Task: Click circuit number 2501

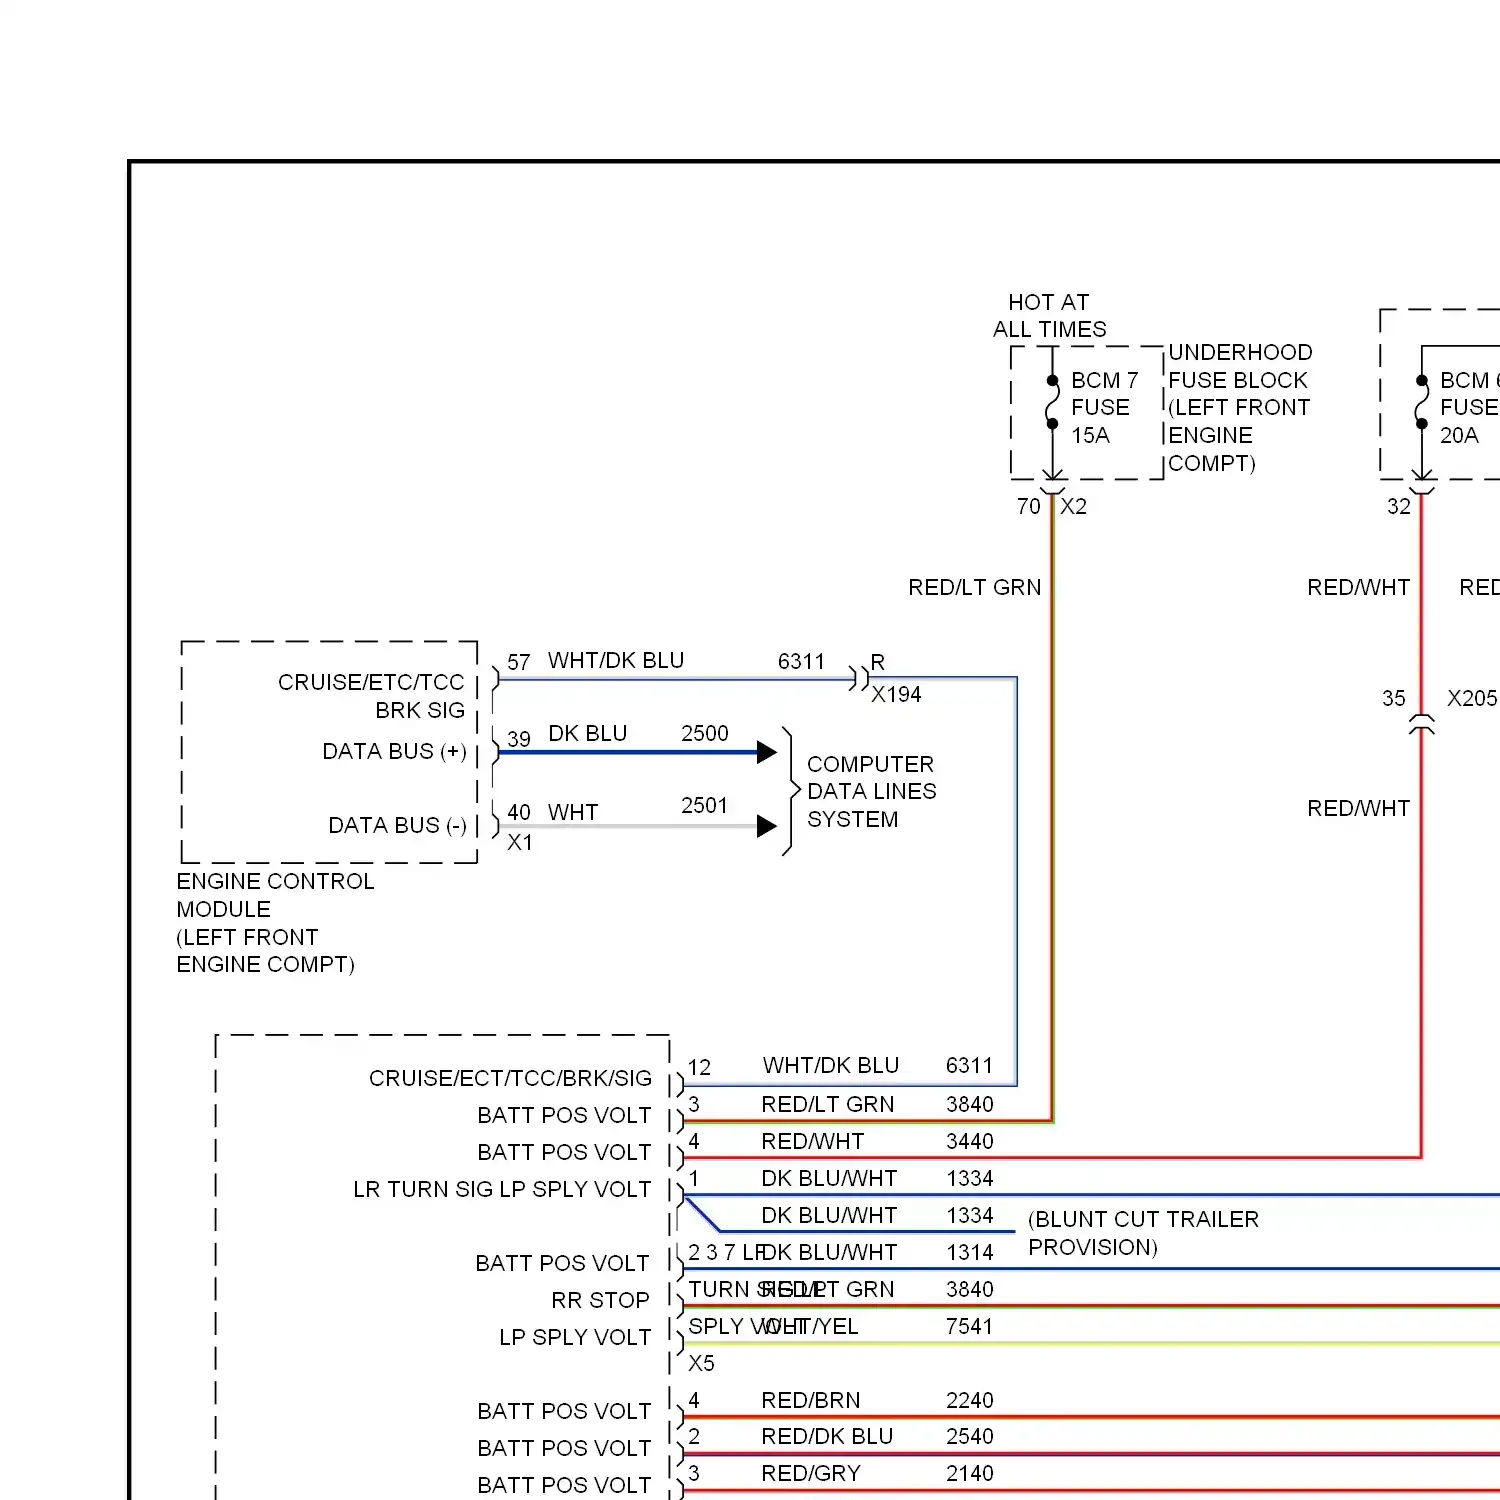Action: click(704, 805)
